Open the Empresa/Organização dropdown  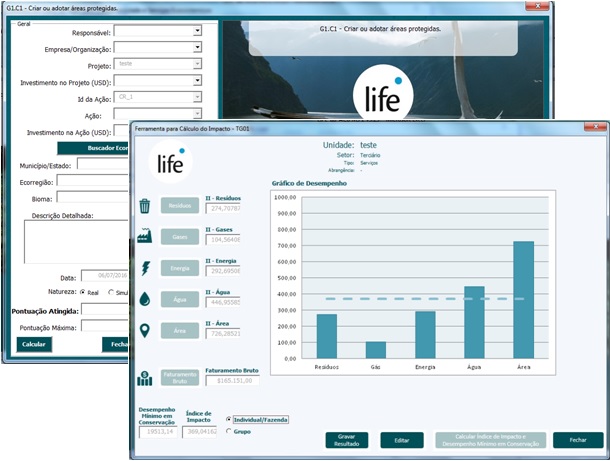[x=198, y=47]
